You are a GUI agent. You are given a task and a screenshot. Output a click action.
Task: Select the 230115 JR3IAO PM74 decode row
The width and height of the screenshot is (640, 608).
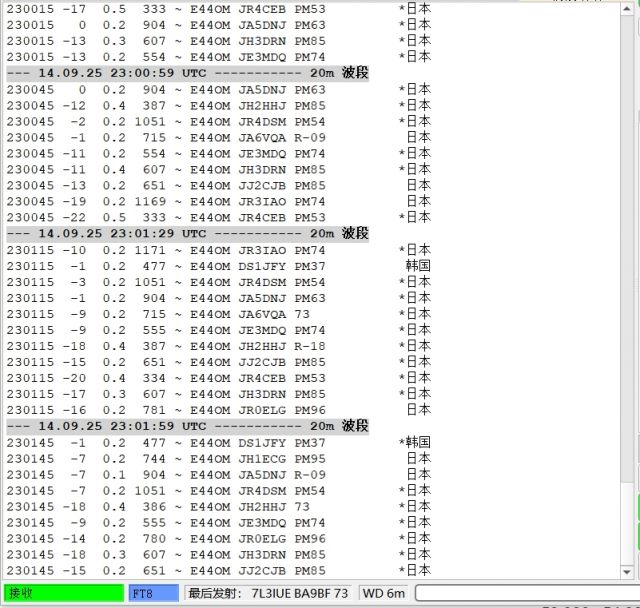(x=218, y=250)
